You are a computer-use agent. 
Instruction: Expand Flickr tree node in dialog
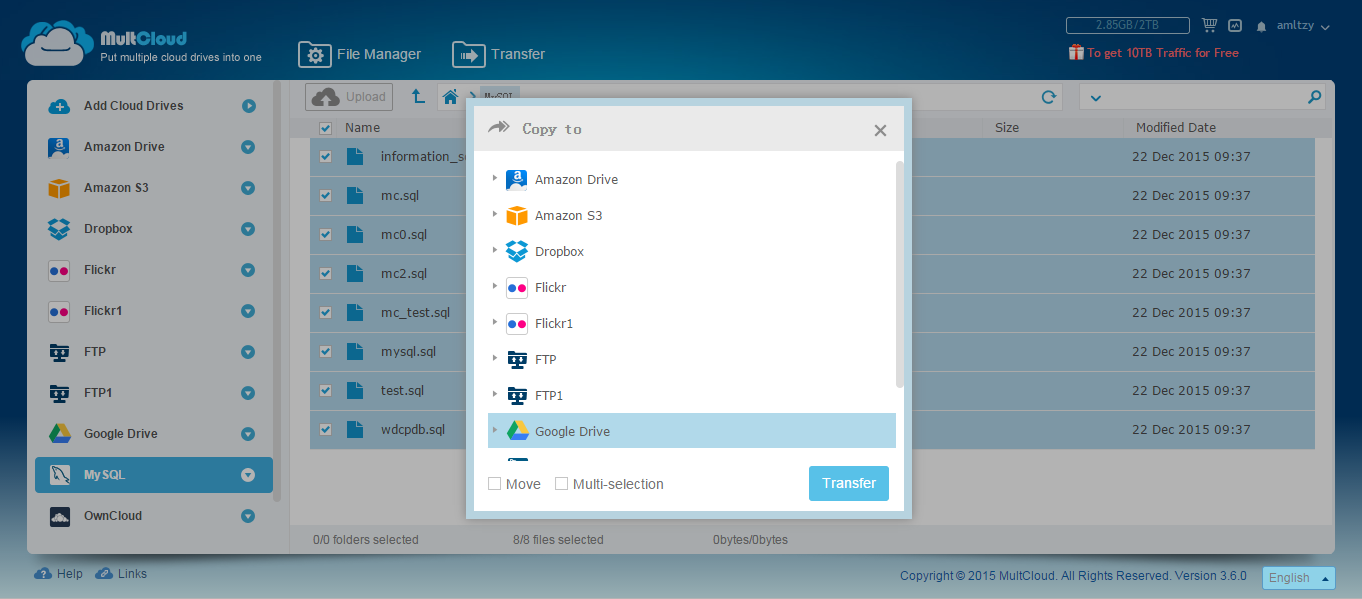494,287
